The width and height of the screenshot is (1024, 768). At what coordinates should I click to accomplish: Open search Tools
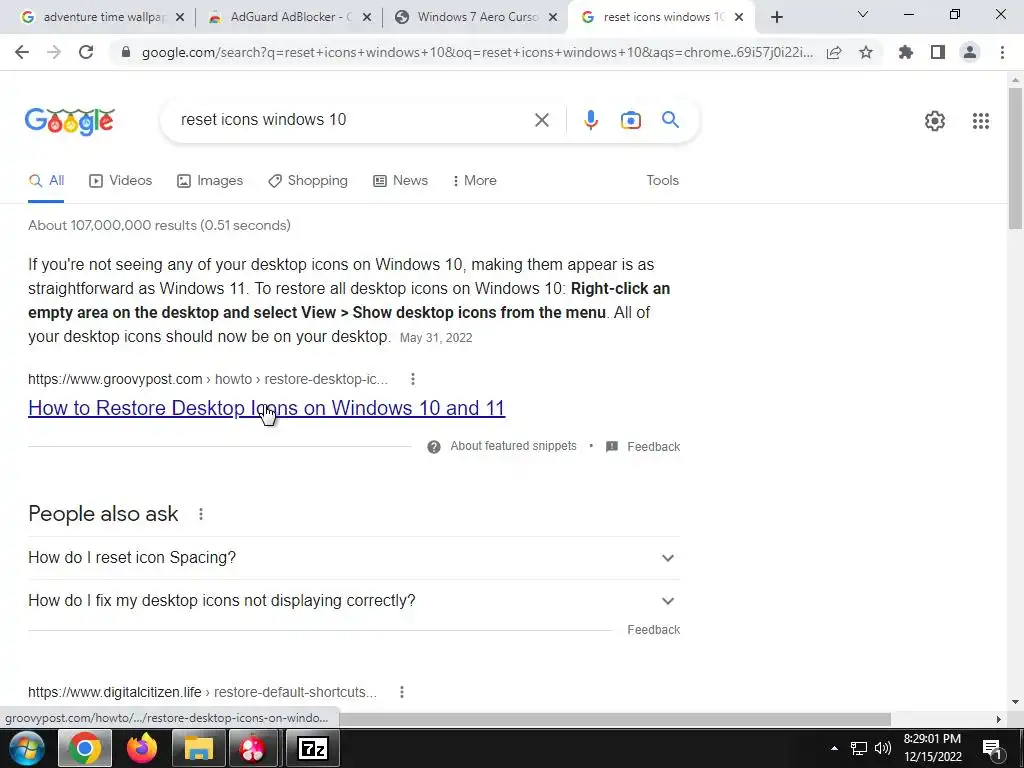[x=663, y=181]
